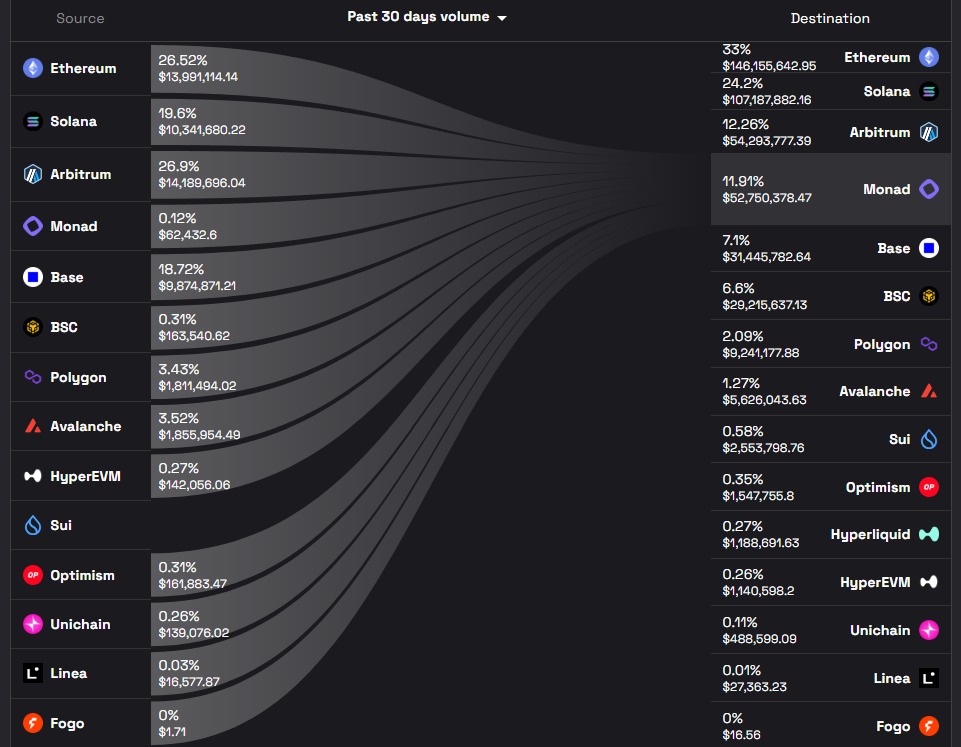Click the Unichain icon in Source column

click(32, 624)
